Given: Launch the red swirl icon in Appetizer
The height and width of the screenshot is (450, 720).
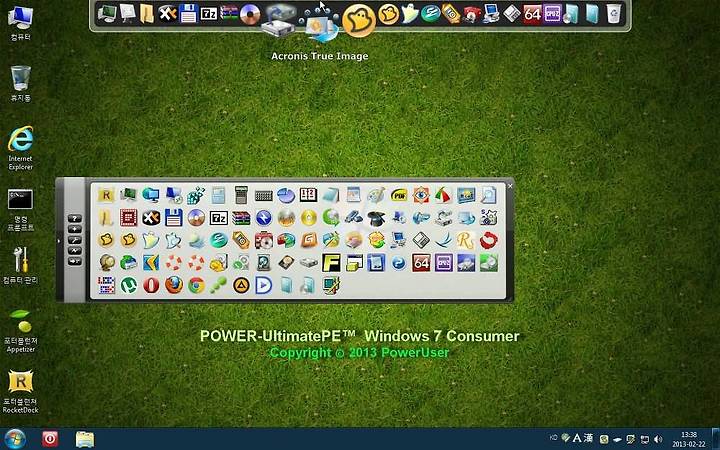Looking at the screenshot, I should coord(489,240).
